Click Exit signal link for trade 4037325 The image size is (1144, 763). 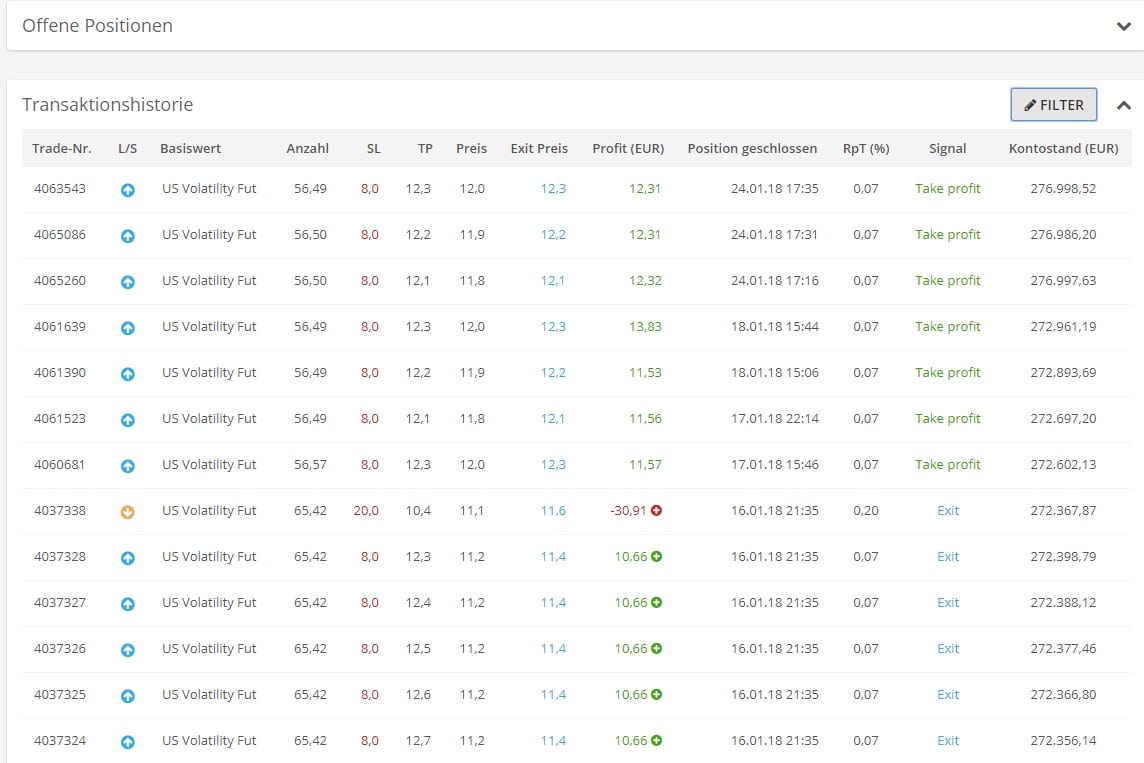tap(947, 695)
